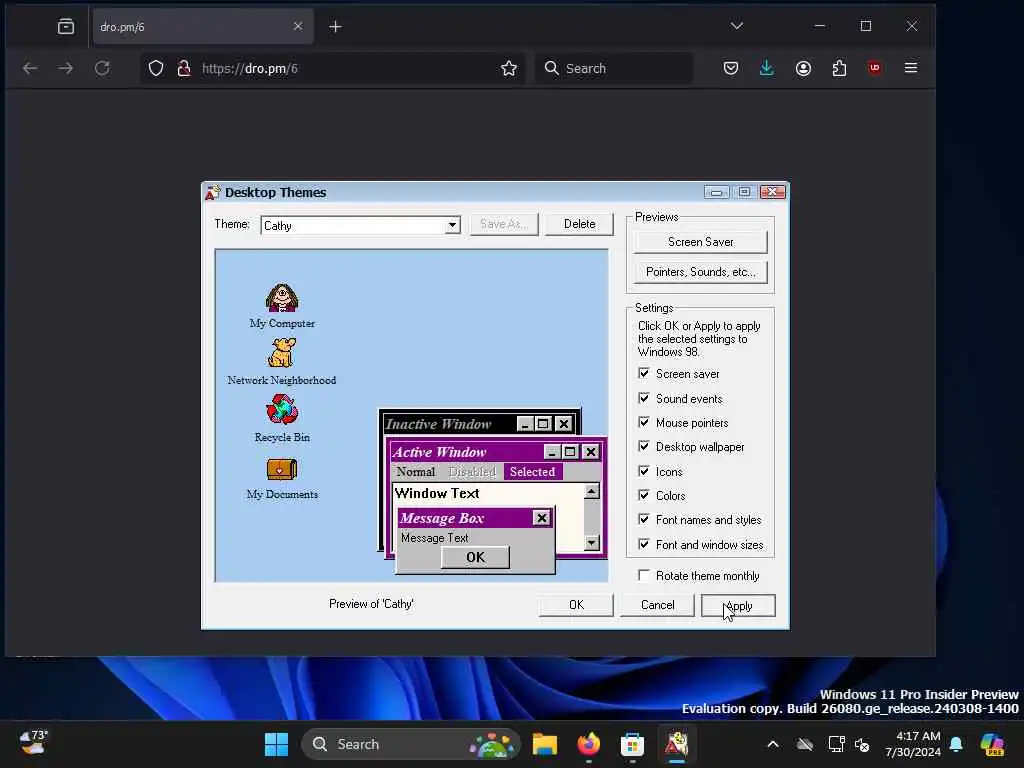Open the Windows Start menu
Viewport: 1024px width, 768px height.
pos(276,744)
